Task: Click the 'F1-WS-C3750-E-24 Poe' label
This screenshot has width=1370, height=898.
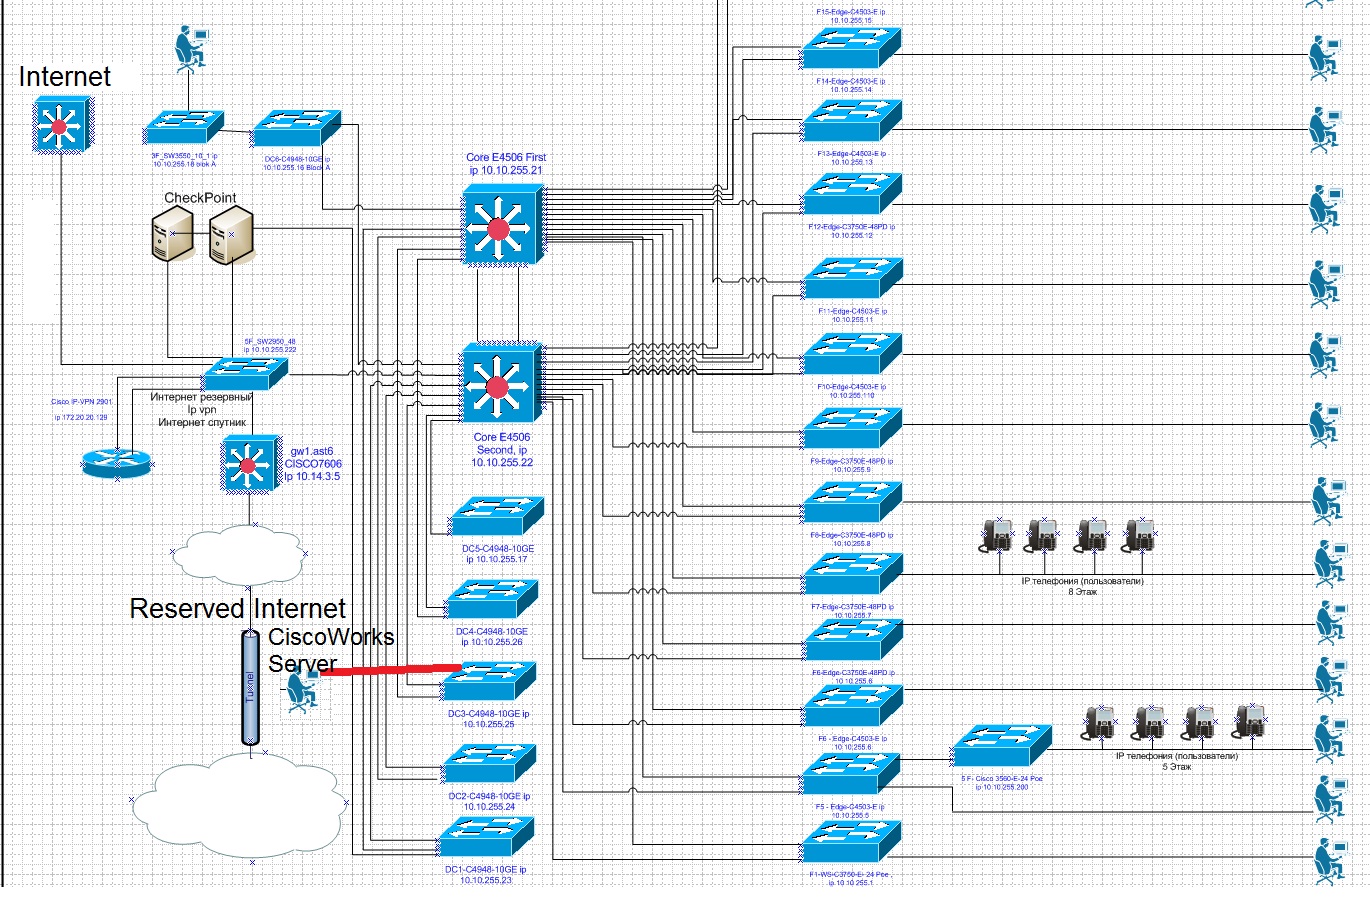Action: [850, 874]
